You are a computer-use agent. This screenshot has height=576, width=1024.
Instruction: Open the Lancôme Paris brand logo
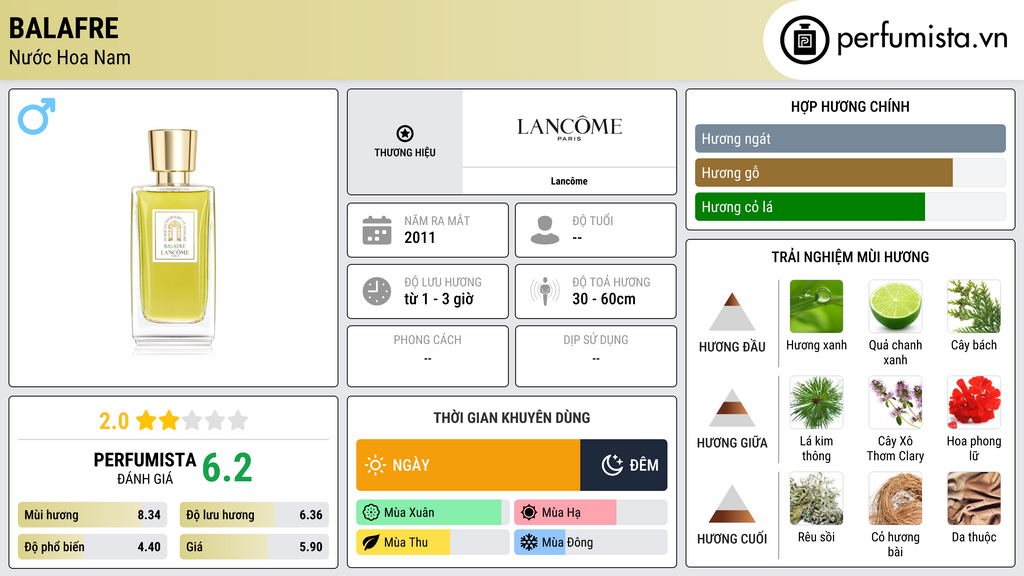tap(569, 128)
